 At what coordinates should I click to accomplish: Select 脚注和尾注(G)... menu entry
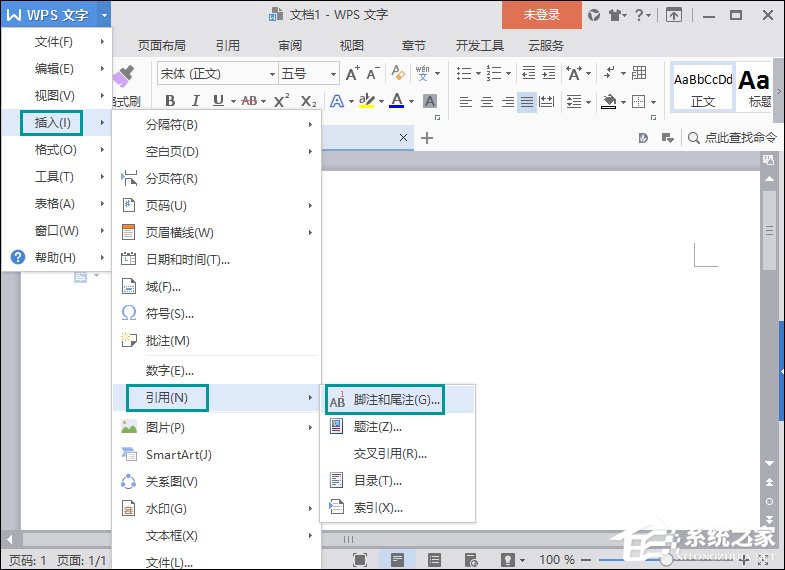point(399,400)
